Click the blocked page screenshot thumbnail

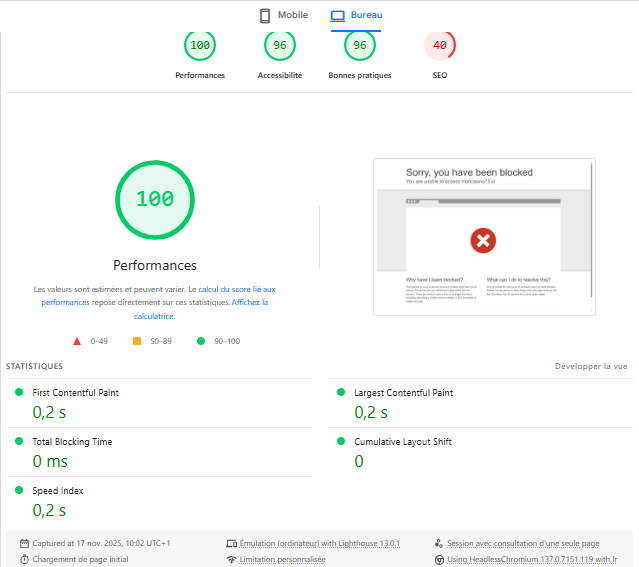[484, 237]
